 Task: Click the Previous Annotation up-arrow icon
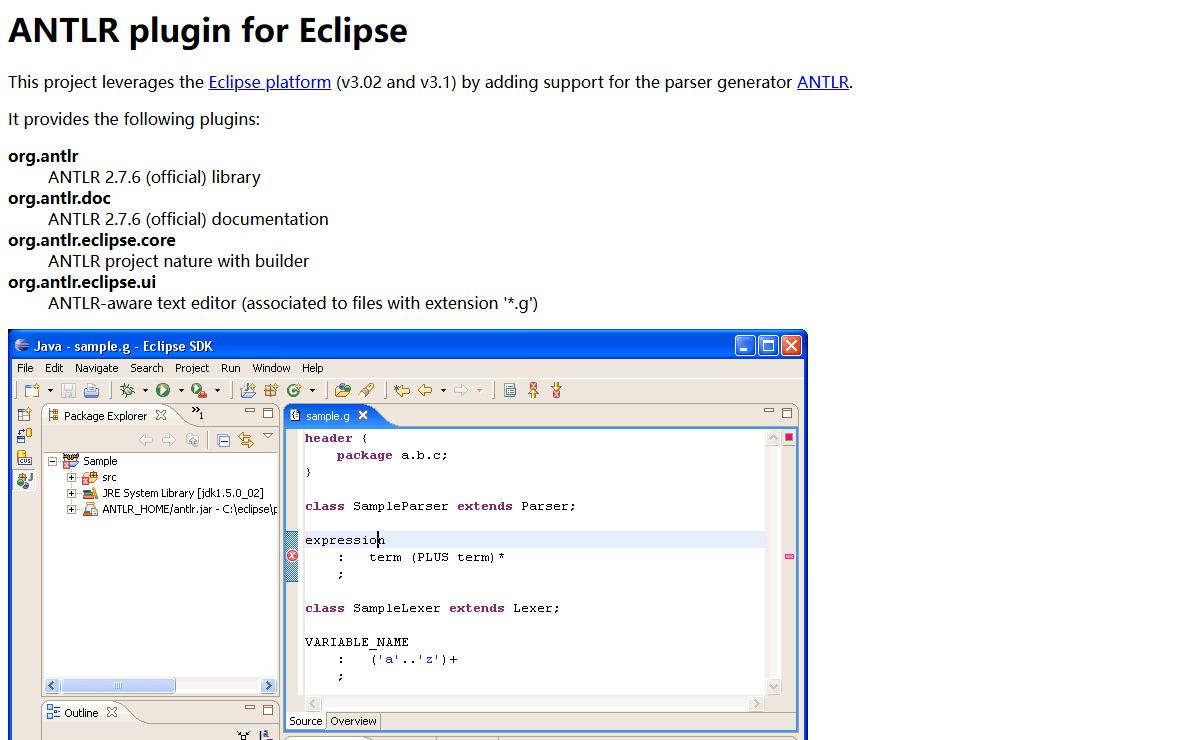(x=534, y=390)
